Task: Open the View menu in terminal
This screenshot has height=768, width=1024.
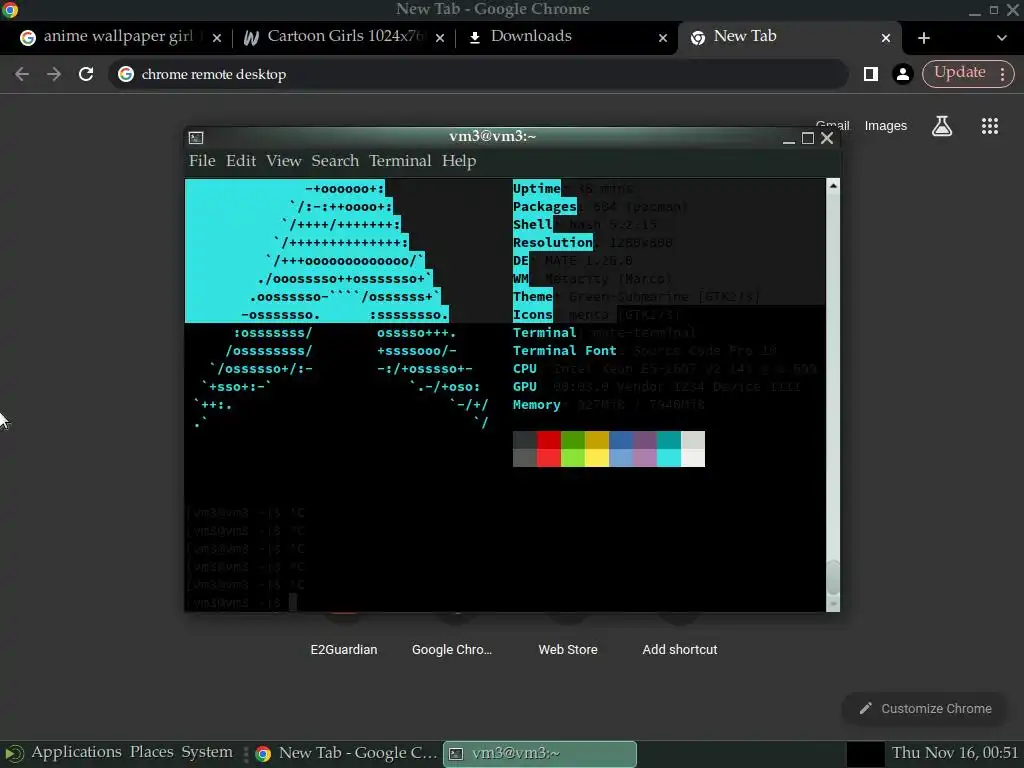Action: coord(283,161)
